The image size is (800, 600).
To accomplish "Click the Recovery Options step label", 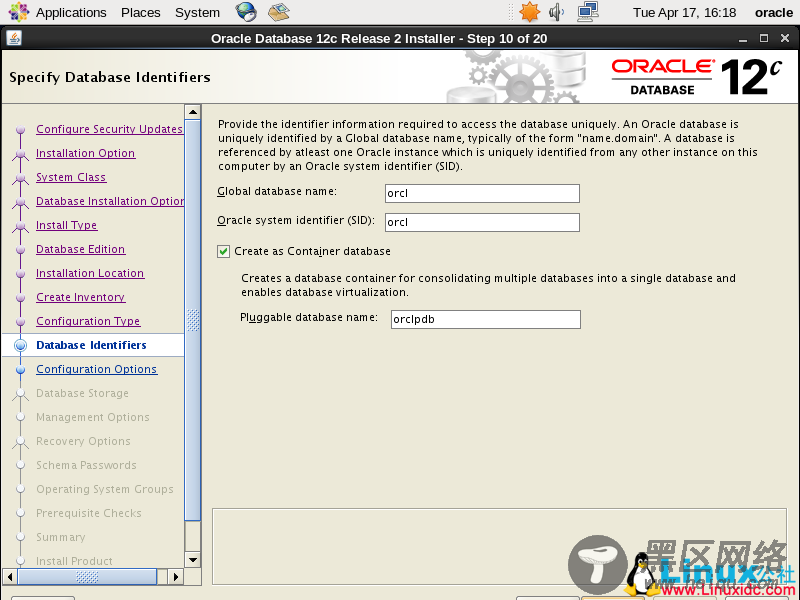I will 84,441.
